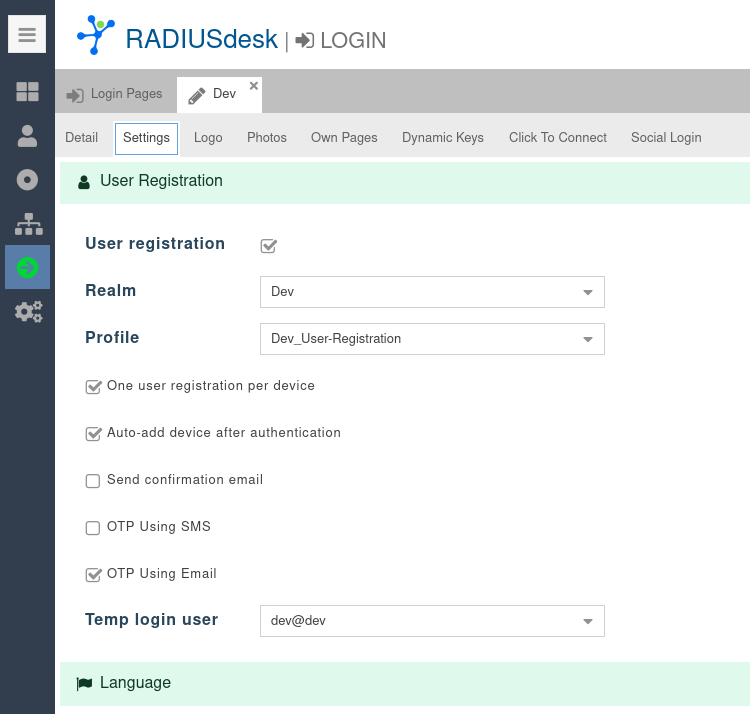Toggle the User registration checkbox

coord(268,245)
